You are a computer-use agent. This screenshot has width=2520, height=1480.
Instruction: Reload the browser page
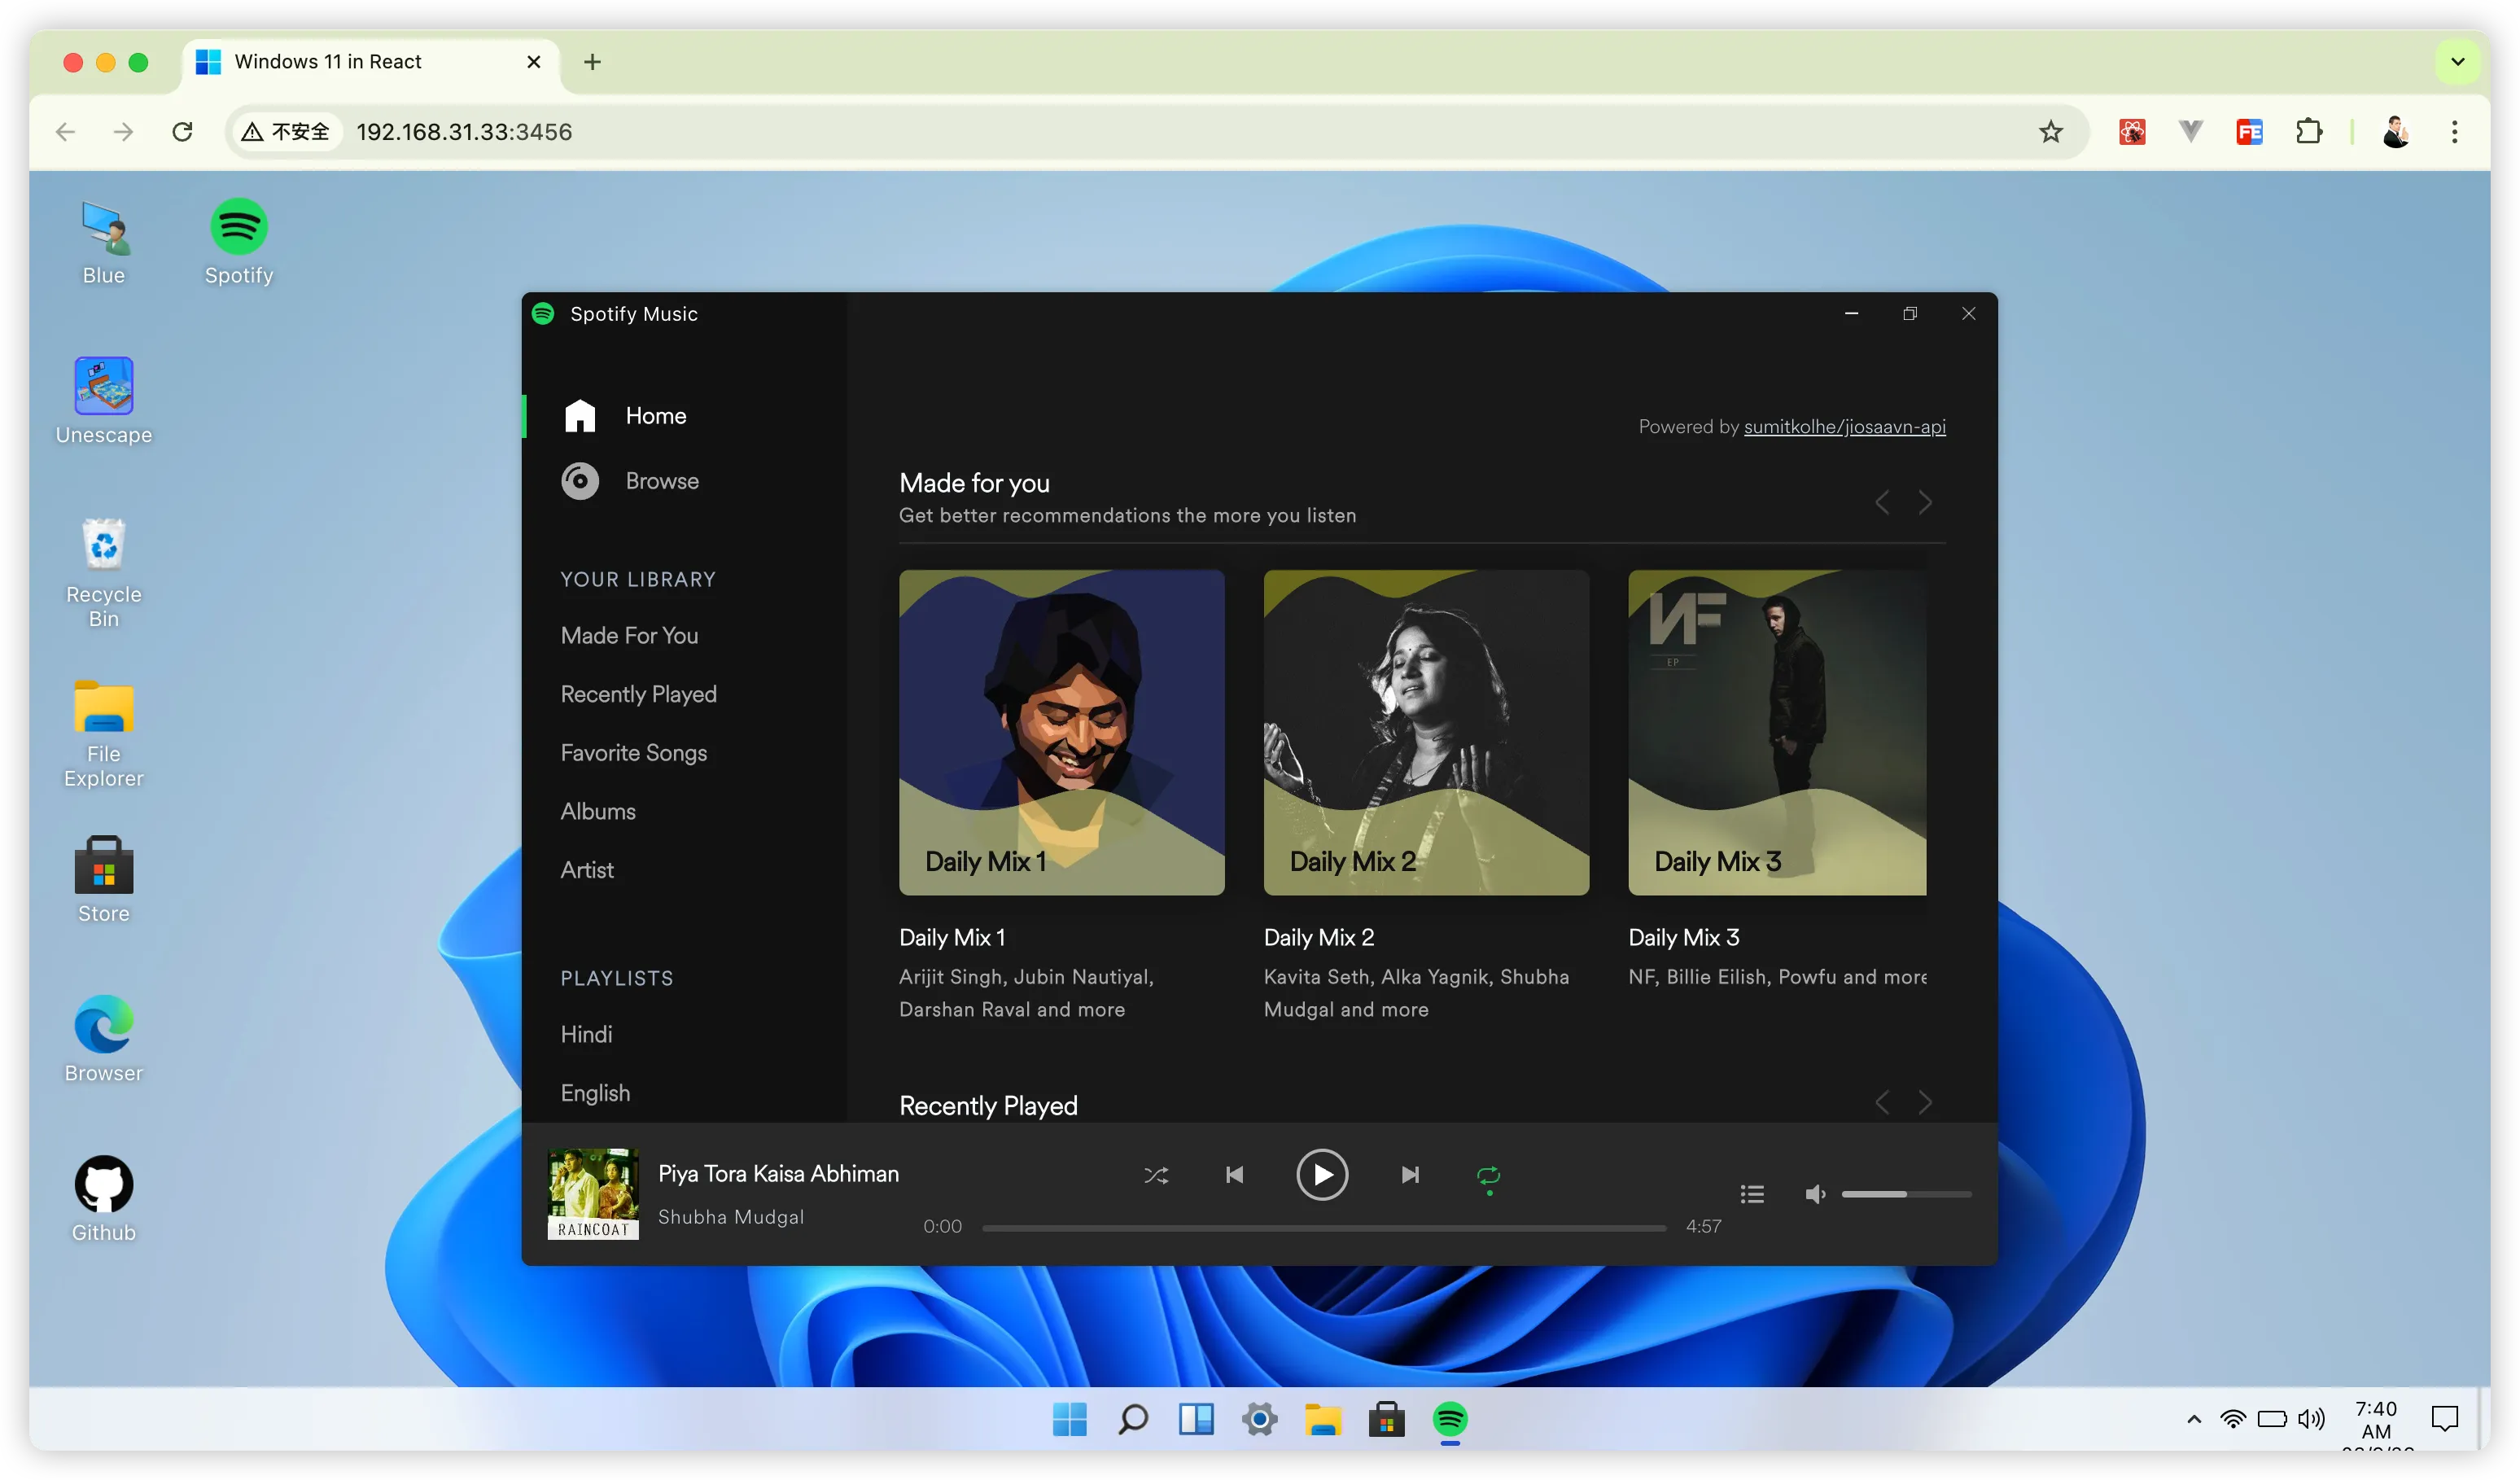(x=182, y=132)
